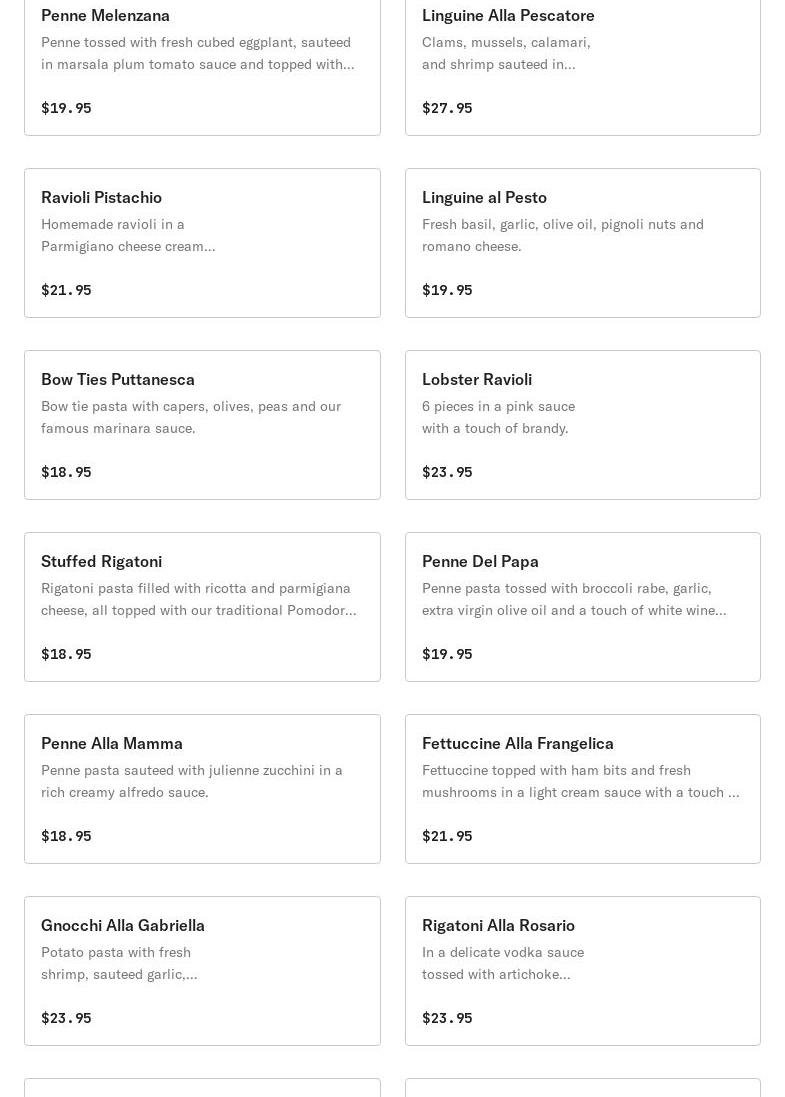The image size is (785, 1097).
Task: Click the Fettuccine Alla Frangelica $21.95 price
Action: click(x=447, y=836)
